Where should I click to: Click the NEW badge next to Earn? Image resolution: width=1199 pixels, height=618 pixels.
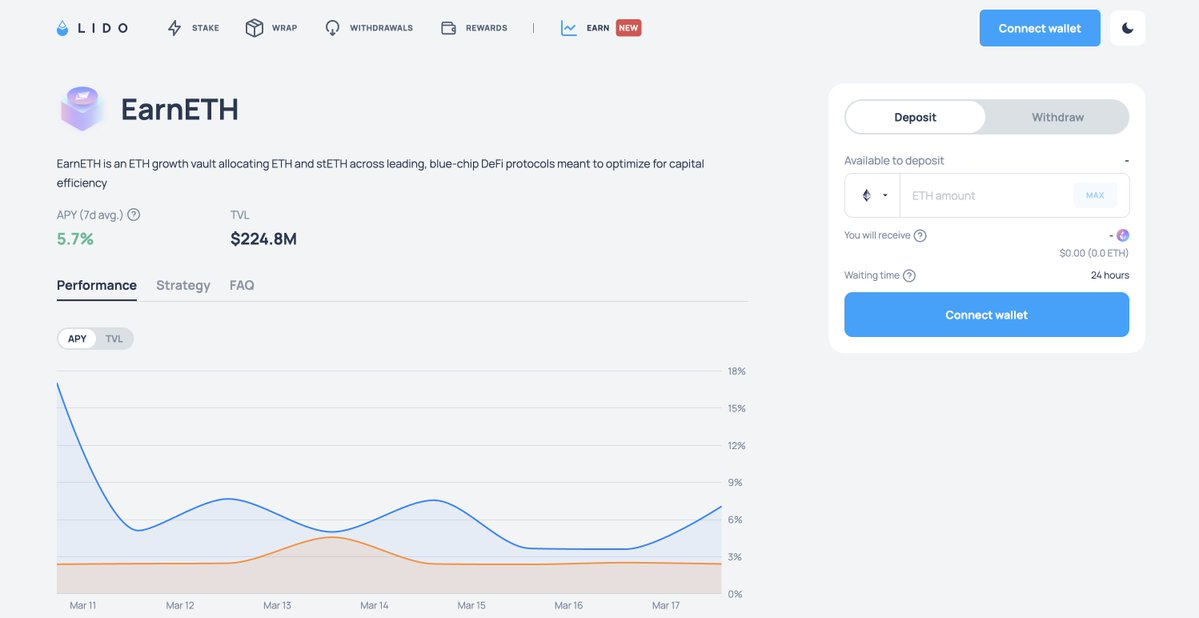(629, 28)
